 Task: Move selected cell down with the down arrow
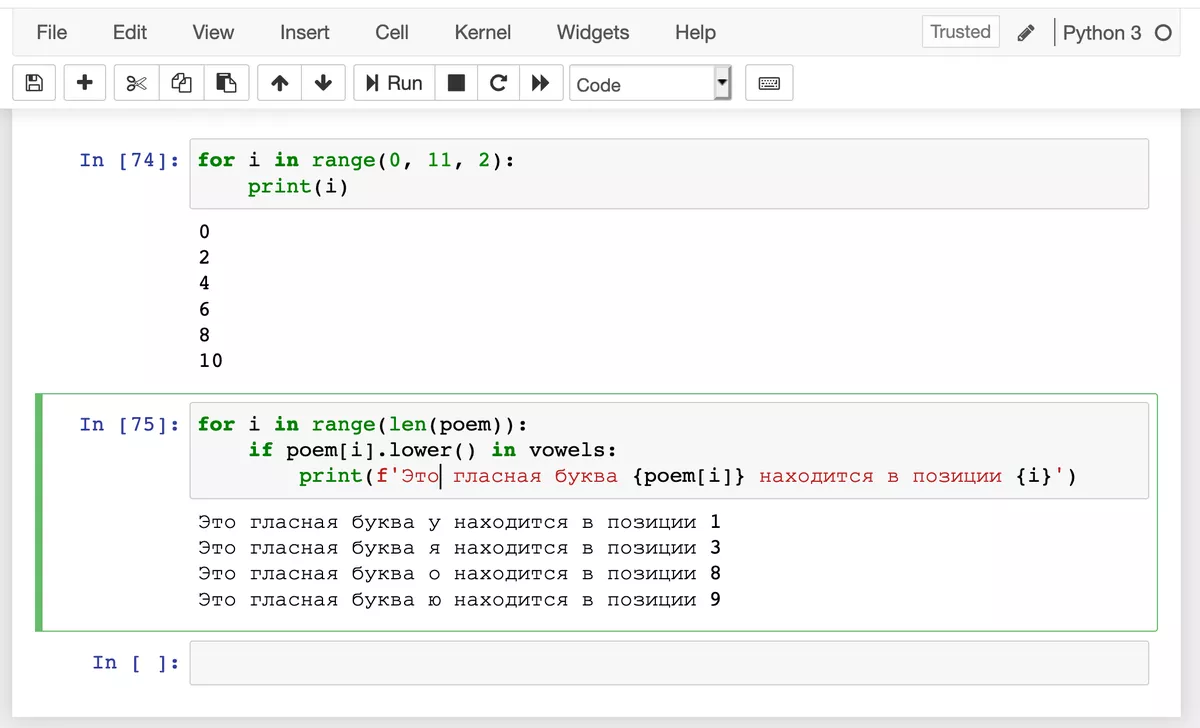[323, 83]
